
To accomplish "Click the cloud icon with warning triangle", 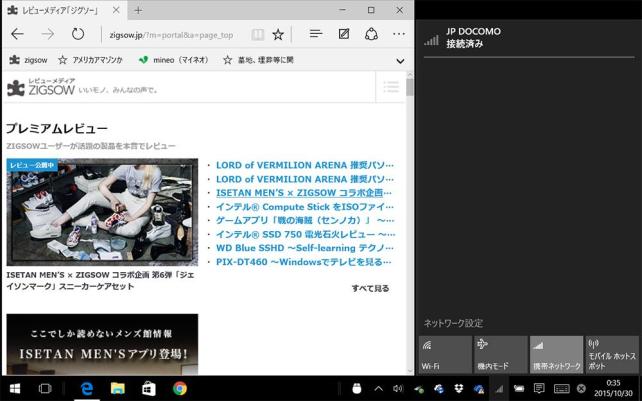I will pyautogui.click(x=478, y=389).
